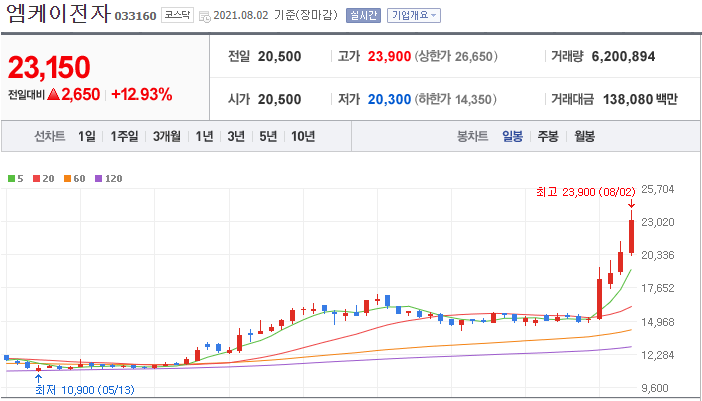702x401 pixels.
Task: Show the 10년 line chart
Action: [x=303, y=137]
